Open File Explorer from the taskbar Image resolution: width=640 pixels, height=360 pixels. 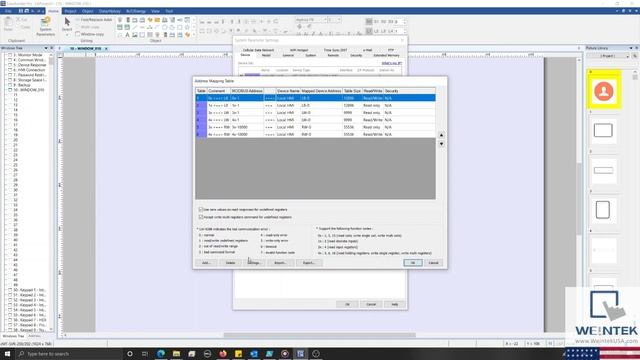pos(176,353)
